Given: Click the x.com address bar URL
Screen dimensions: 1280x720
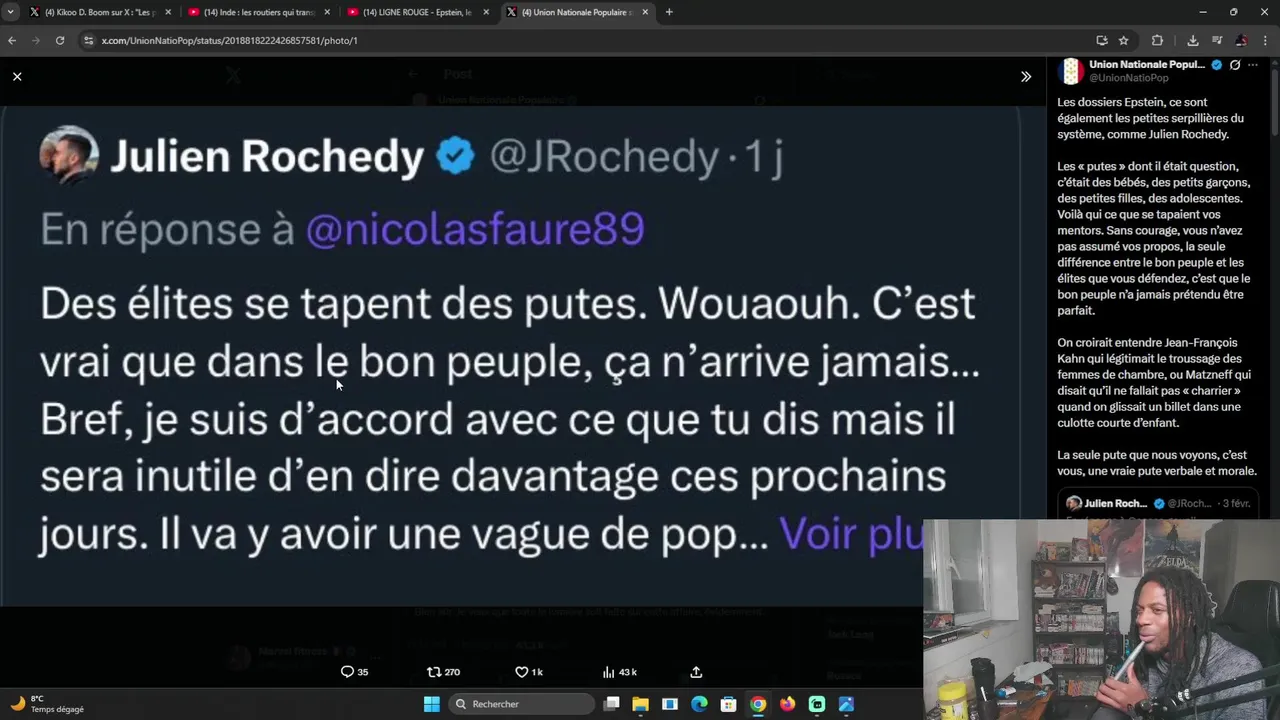Looking at the screenshot, I should [x=229, y=40].
